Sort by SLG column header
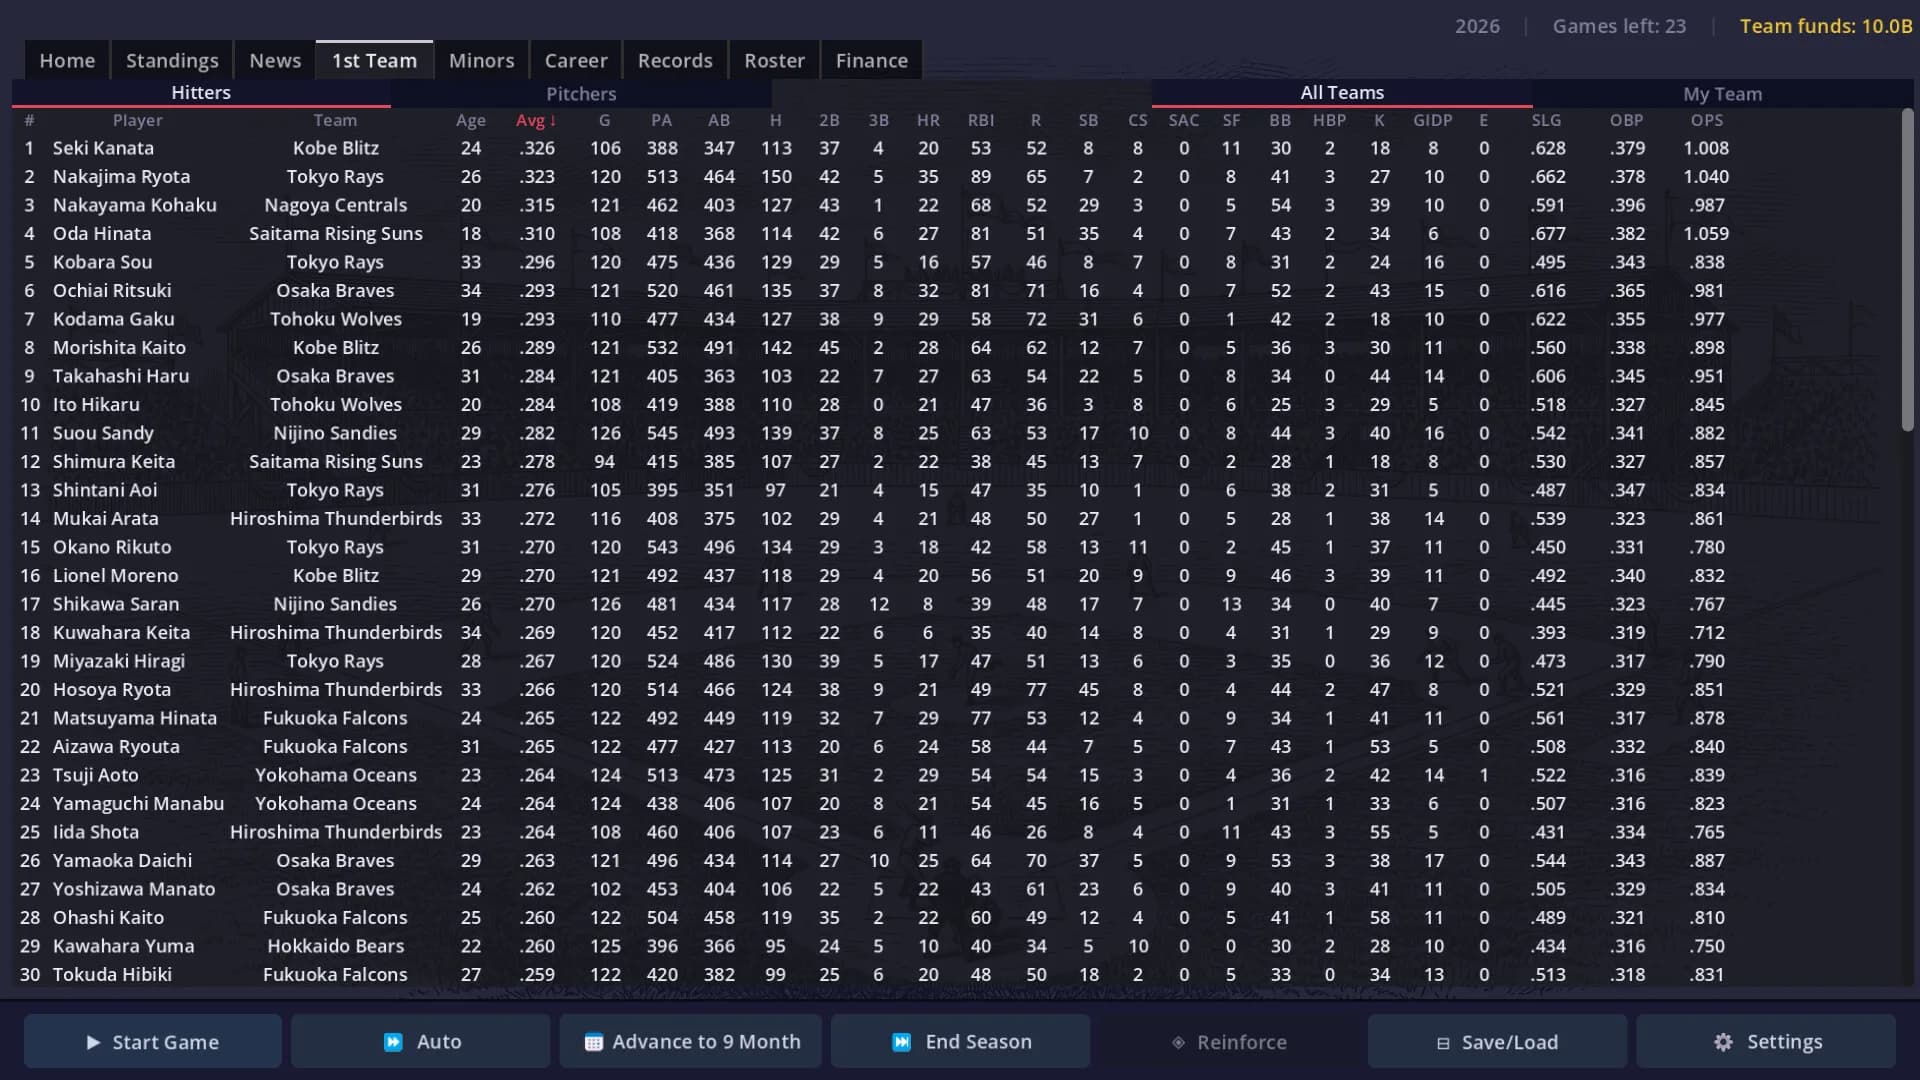The image size is (1920, 1080). click(x=1546, y=120)
